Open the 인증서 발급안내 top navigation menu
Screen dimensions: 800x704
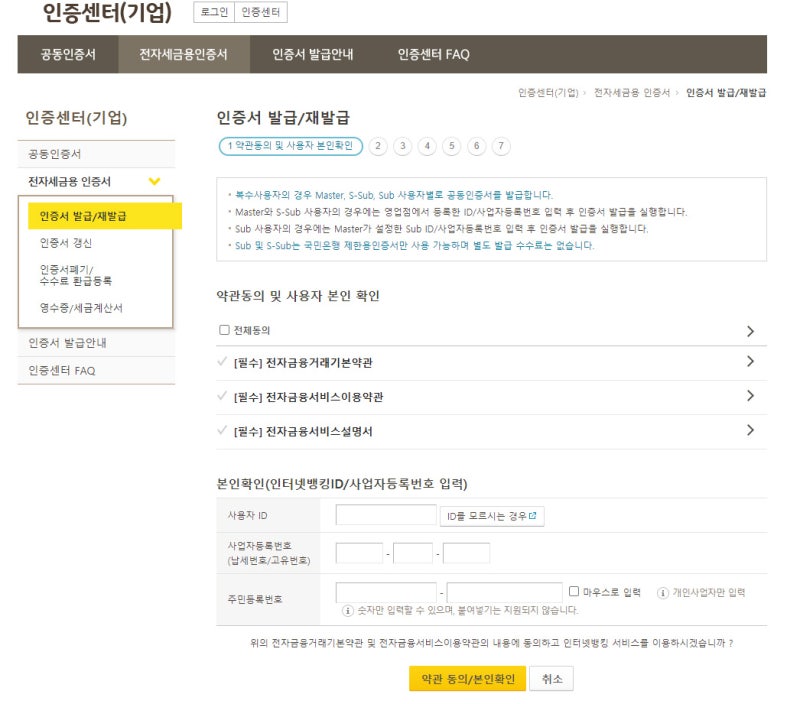(x=313, y=54)
